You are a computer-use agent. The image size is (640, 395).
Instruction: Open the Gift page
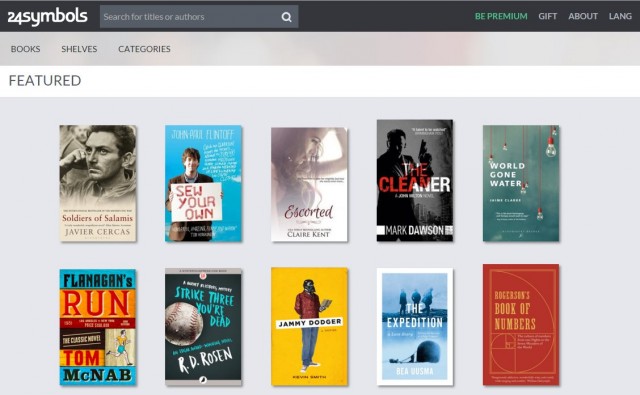tap(547, 16)
